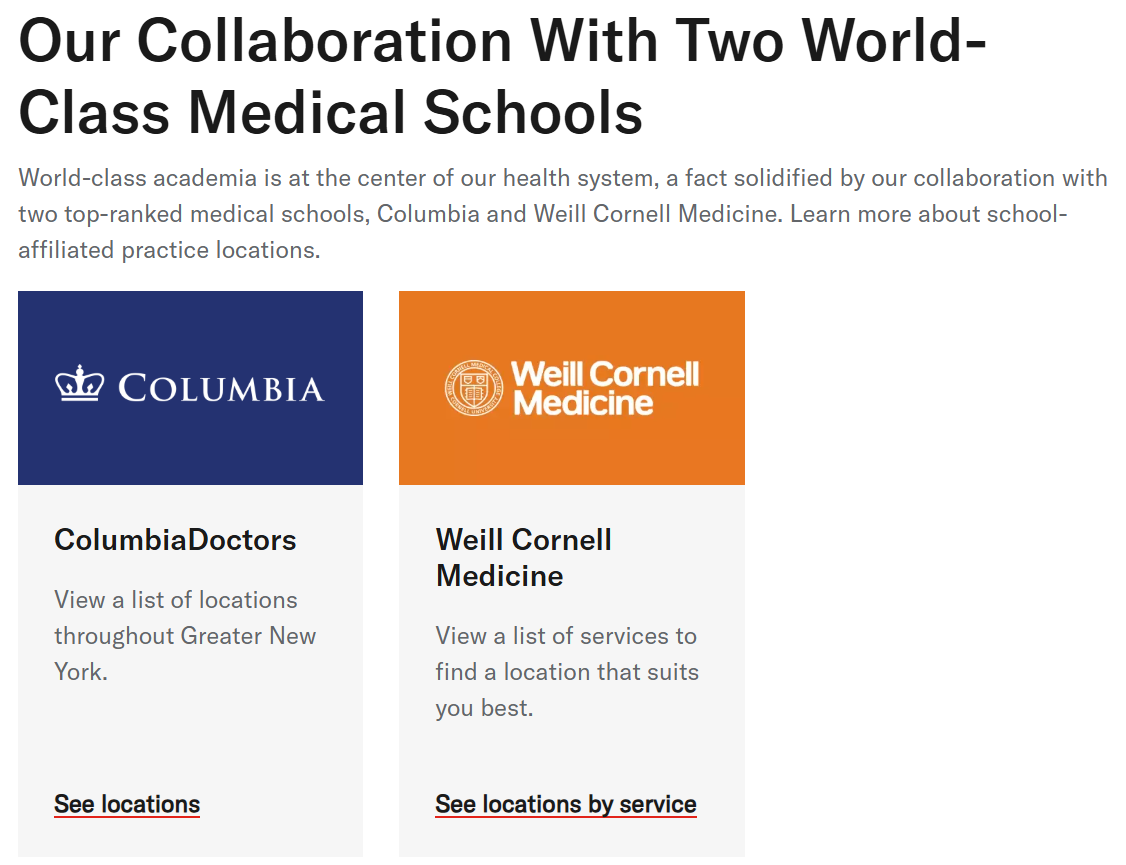This screenshot has width=1126, height=865.
Task: Click the blank white space right of the cards
Action: click(934, 574)
